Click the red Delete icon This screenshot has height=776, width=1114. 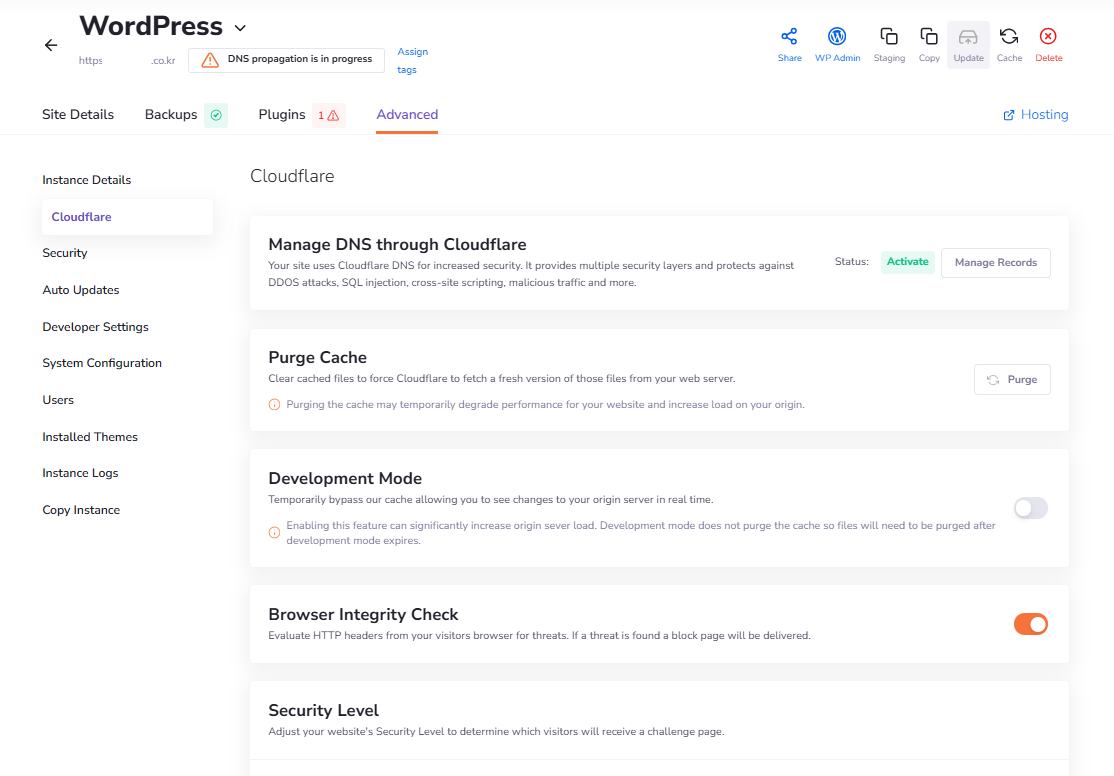[1048, 36]
